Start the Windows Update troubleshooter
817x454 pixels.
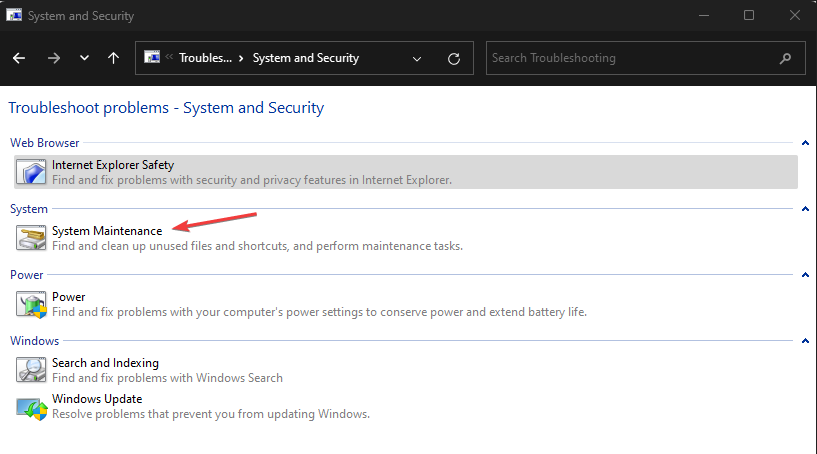tap(97, 399)
